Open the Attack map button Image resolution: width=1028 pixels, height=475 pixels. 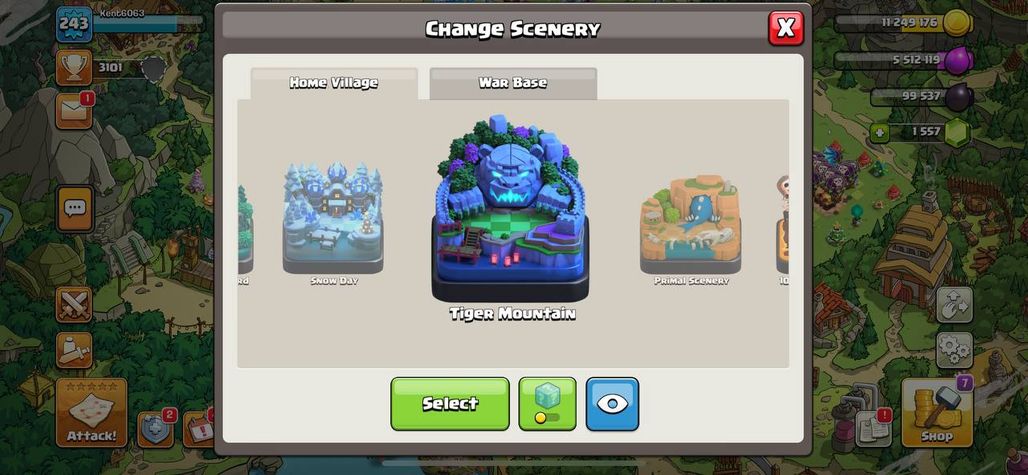[91, 413]
